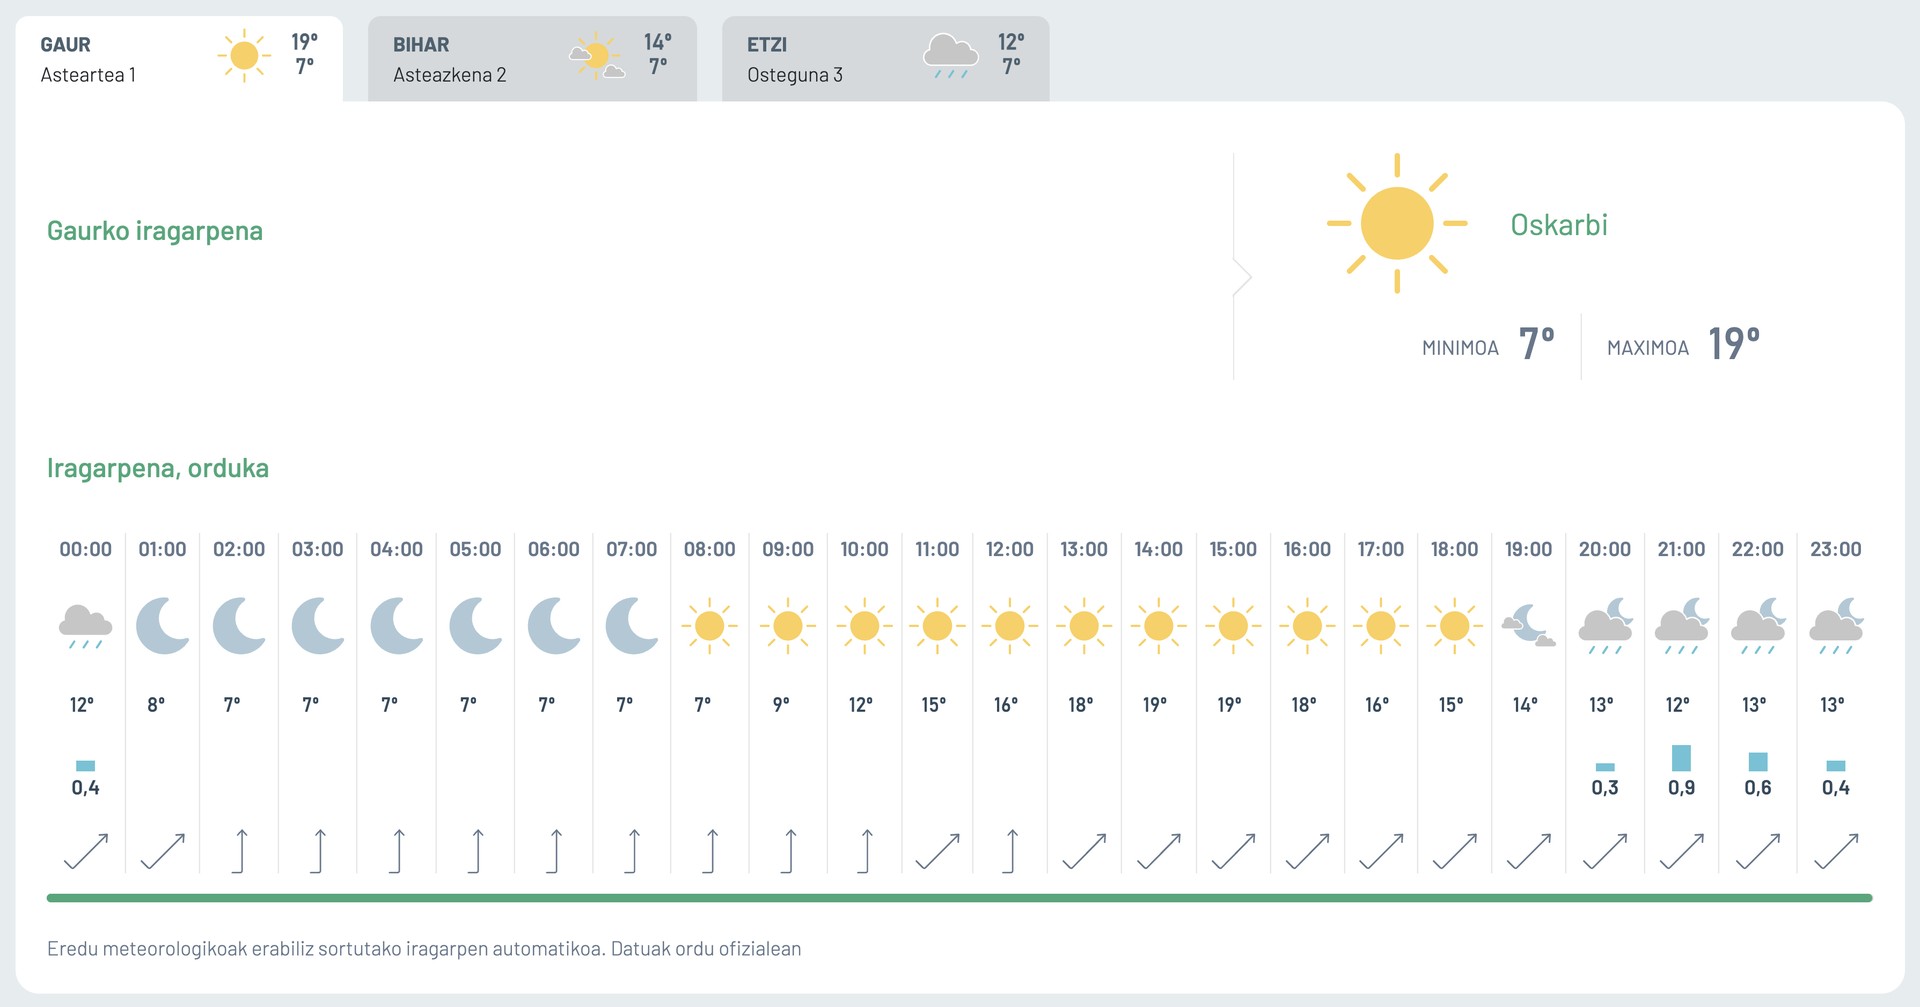
Task: Click the green horizontal scroll bar
Action: click(959, 898)
